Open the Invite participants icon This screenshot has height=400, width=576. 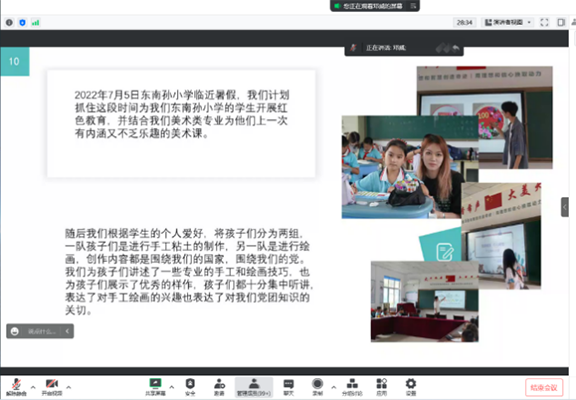(x=219, y=386)
